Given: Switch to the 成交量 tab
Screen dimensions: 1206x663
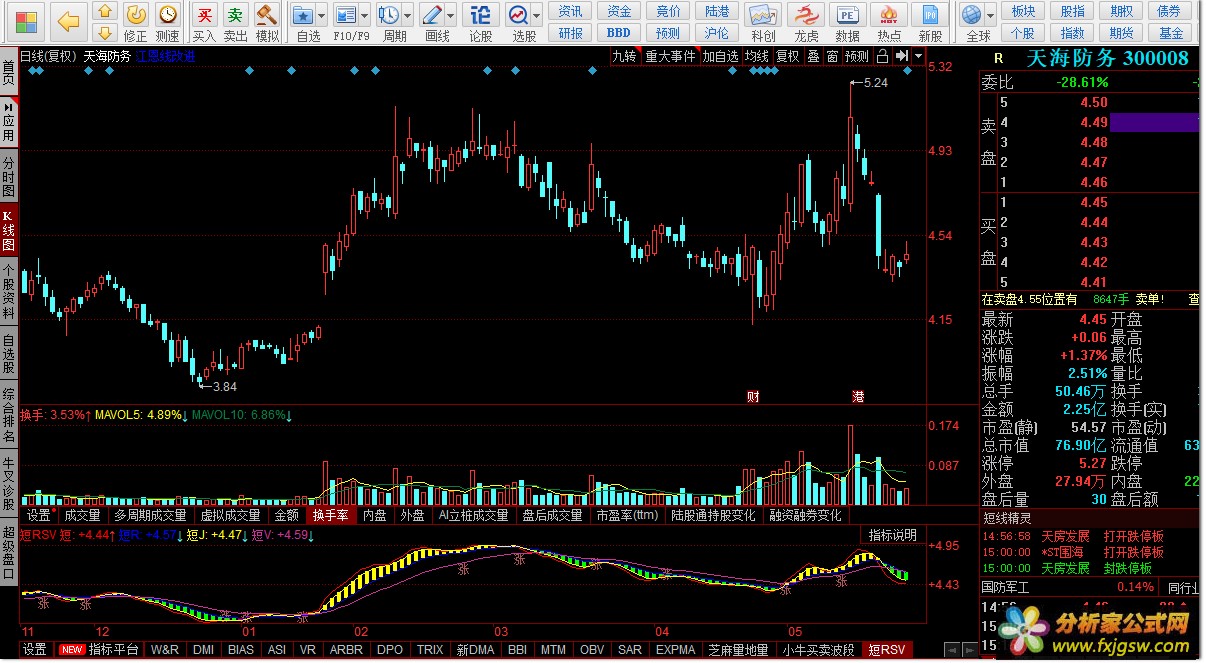Looking at the screenshot, I should tap(82, 516).
